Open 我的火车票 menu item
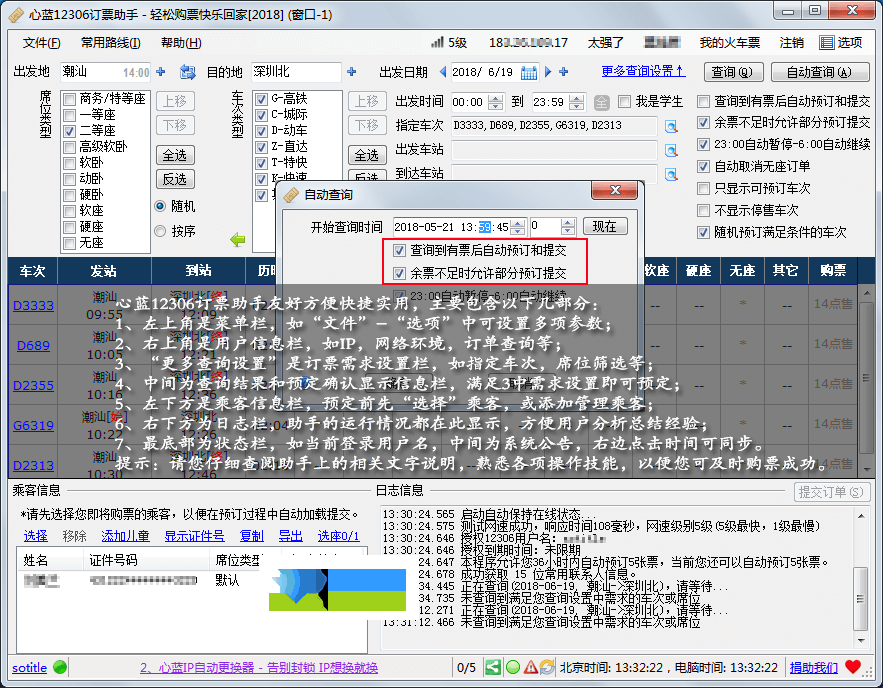The height and width of the screenshot is (688, 883). (x=730, y=43)
